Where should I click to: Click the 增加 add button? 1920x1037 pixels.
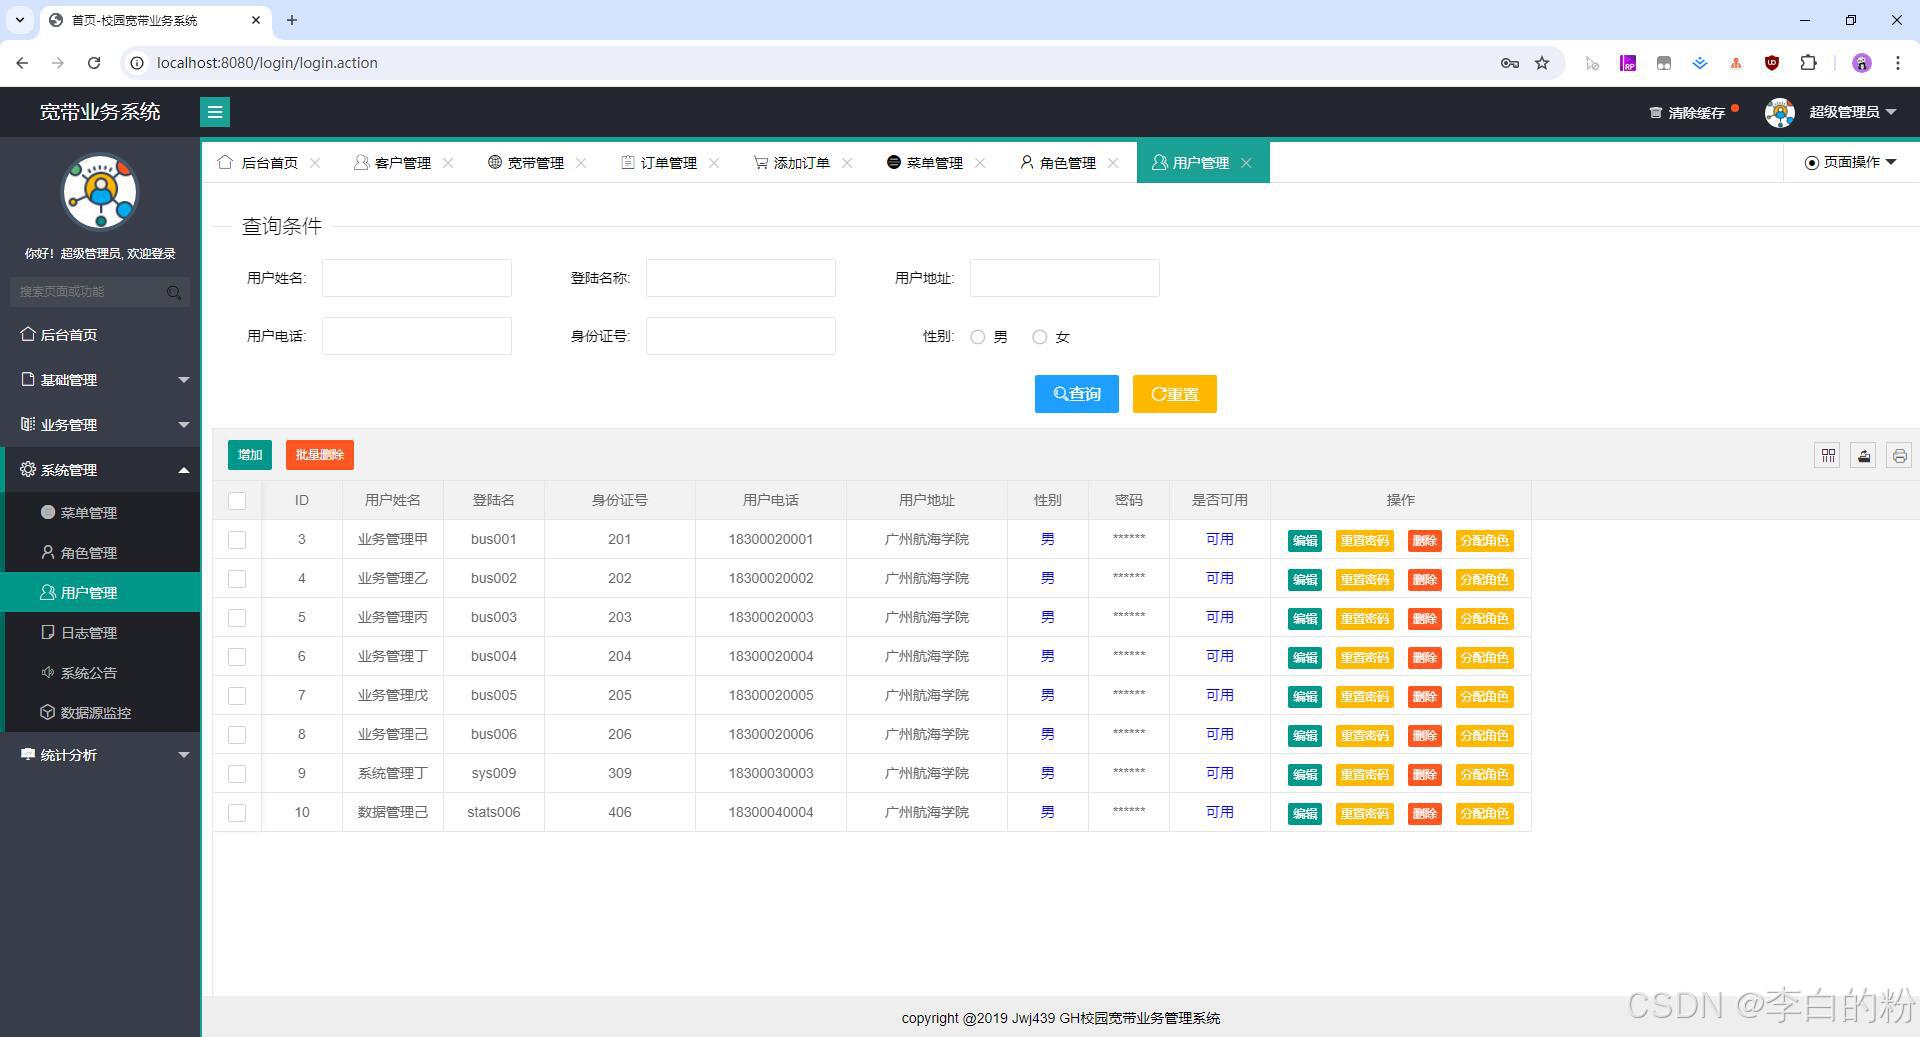coord(250,455)
